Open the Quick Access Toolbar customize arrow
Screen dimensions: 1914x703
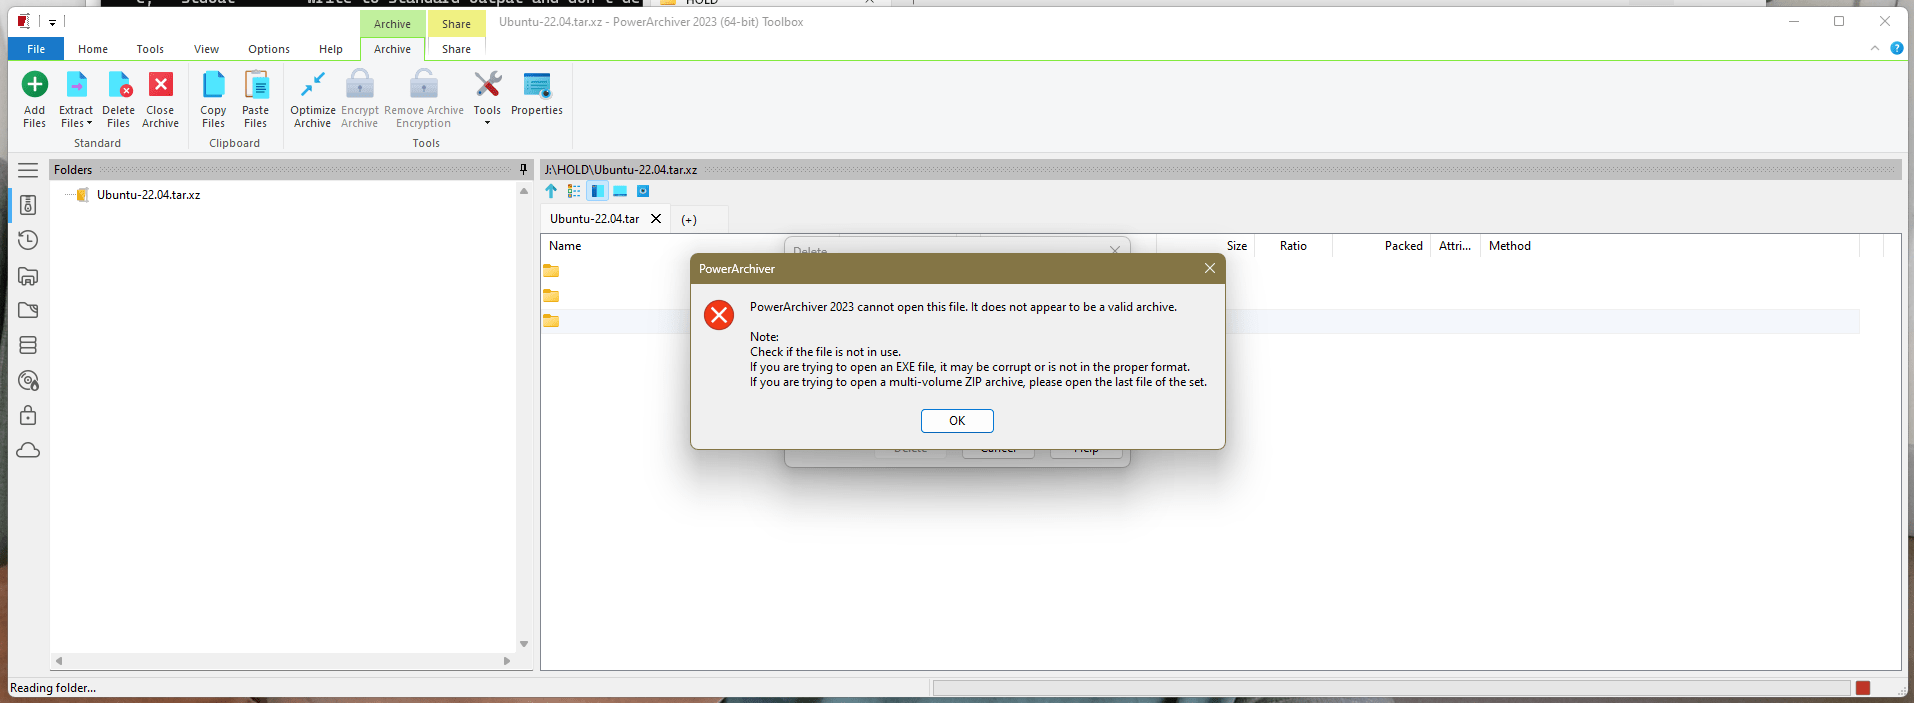[x=52, y=21]
